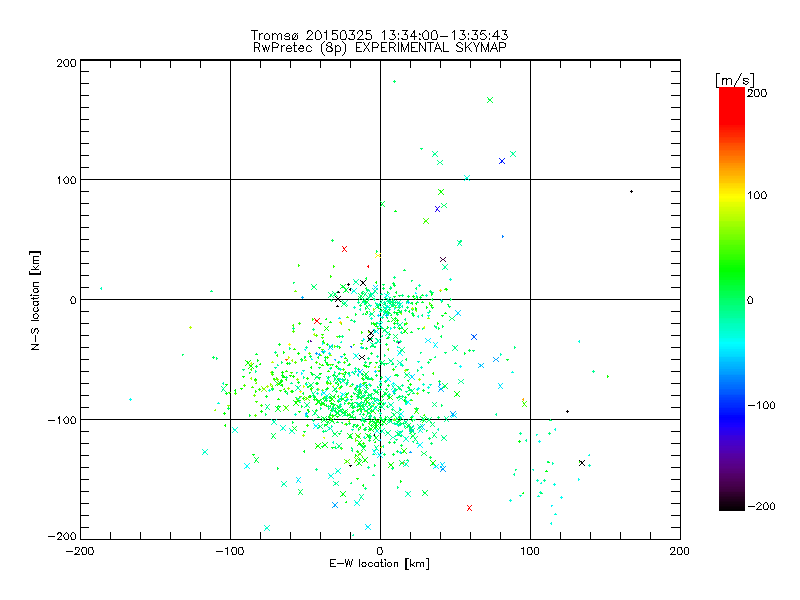Click the 200 tick label on the E-W axis
Image resolution: width=800 pixels, height=600 pixels.
click(680, 551)
